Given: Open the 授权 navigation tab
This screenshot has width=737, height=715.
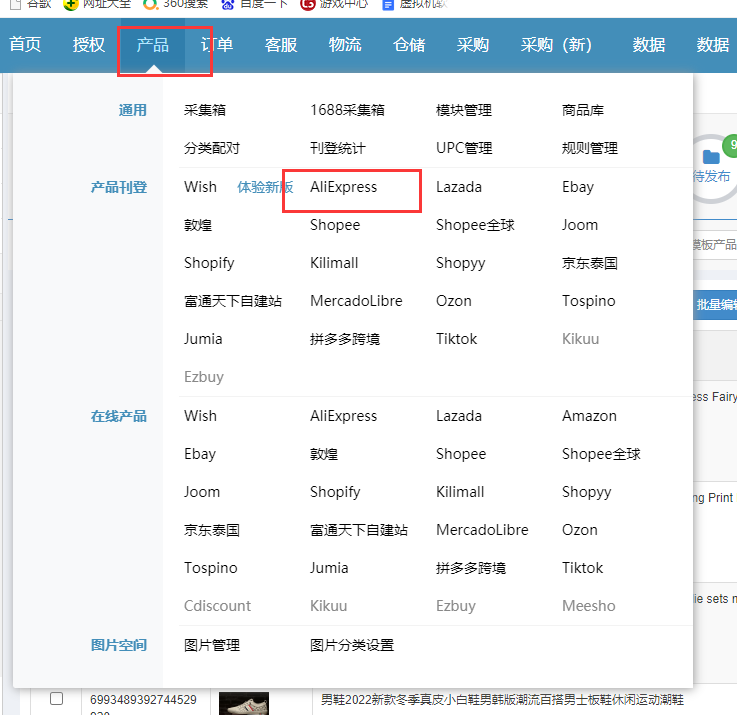Looking at the screenshot, I should coord(89,45).
